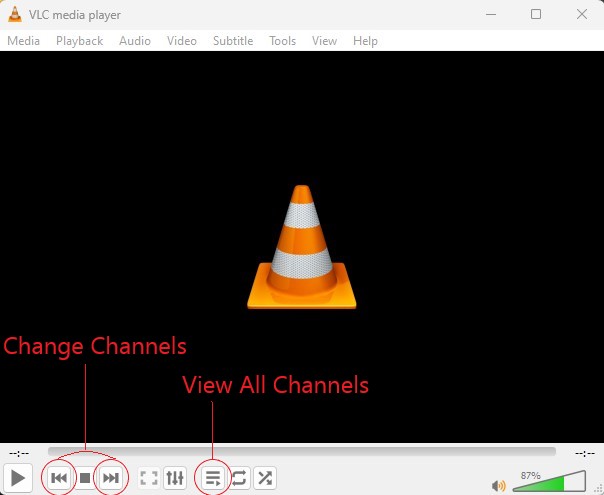
Task: Expand the Tools menu
Action: tap(283, 41)
